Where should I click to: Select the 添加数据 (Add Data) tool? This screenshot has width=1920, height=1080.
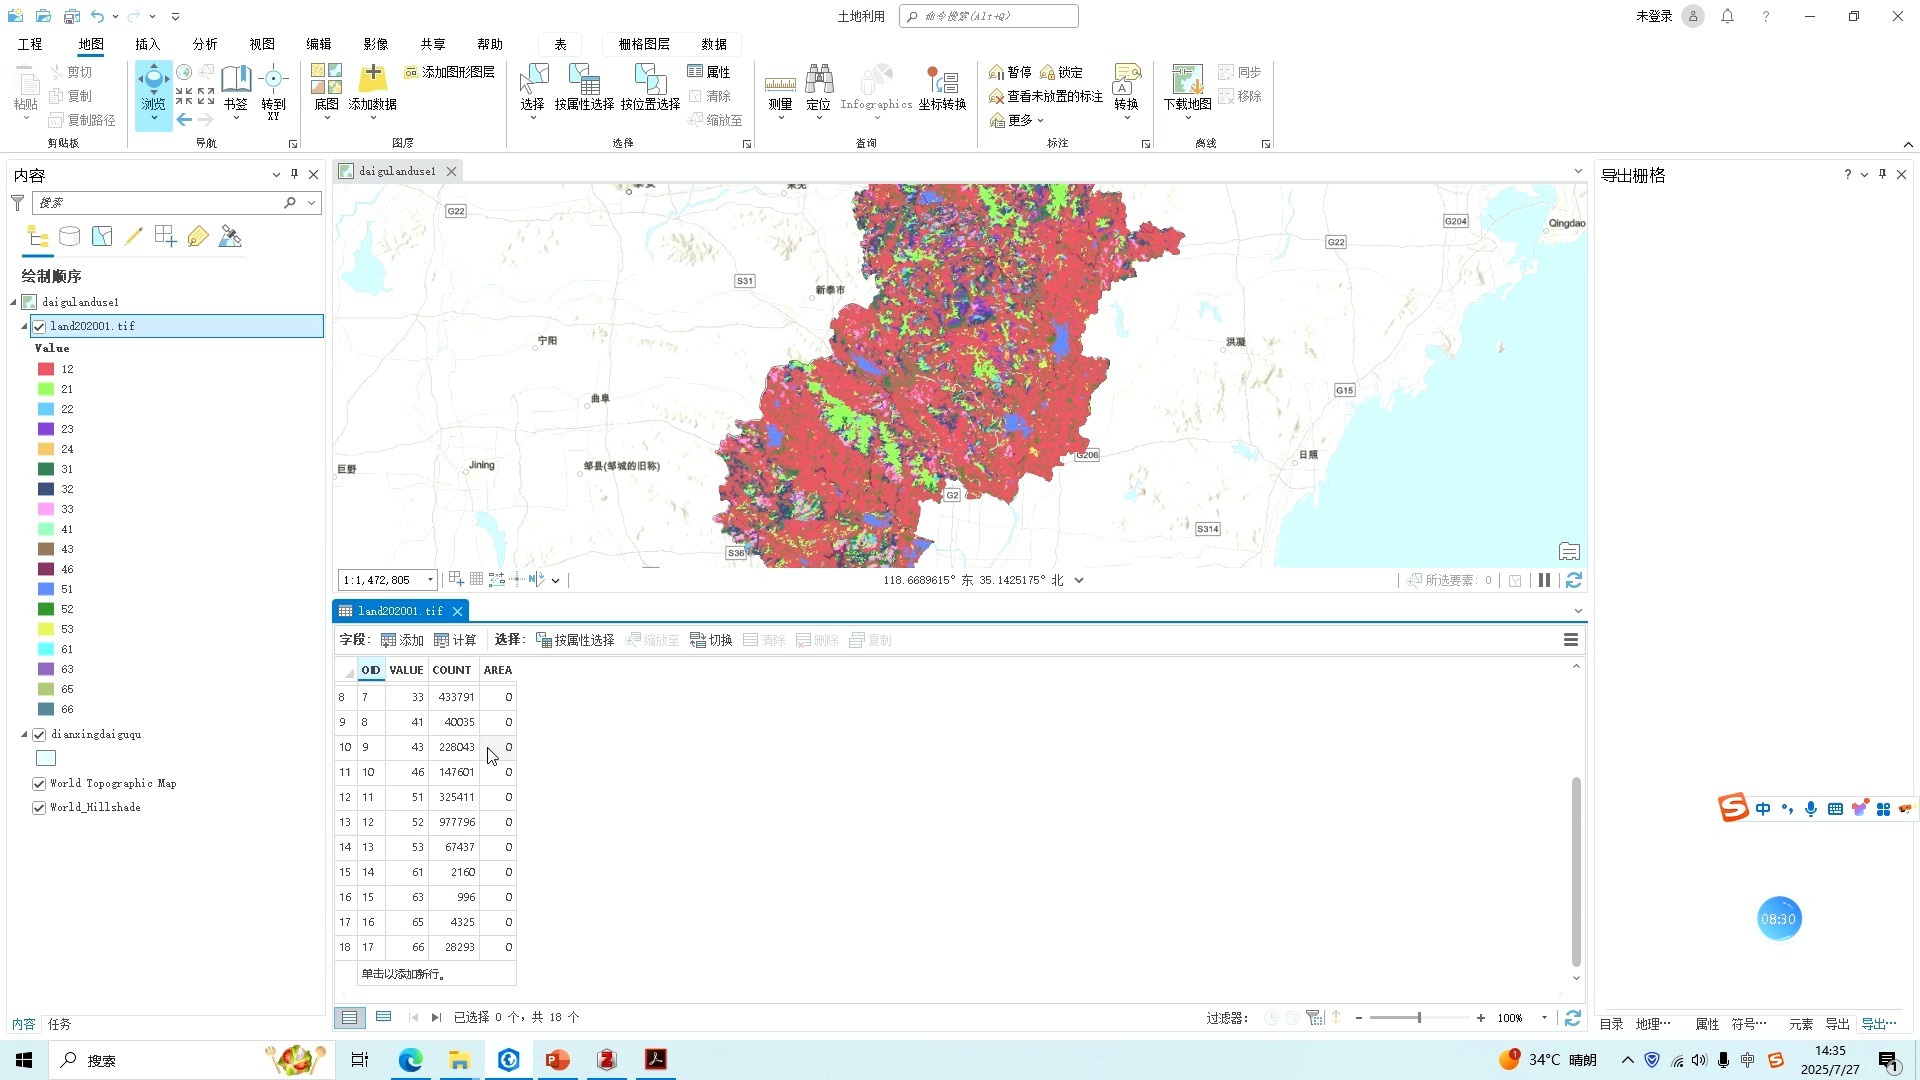click(371, 88)
